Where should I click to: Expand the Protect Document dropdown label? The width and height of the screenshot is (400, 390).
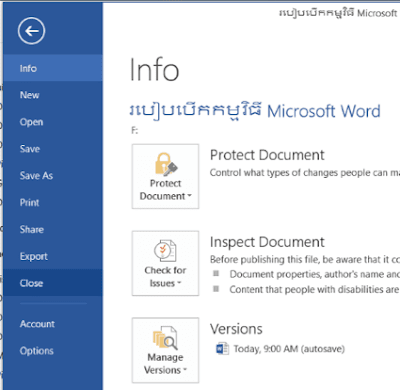[166, 190]
